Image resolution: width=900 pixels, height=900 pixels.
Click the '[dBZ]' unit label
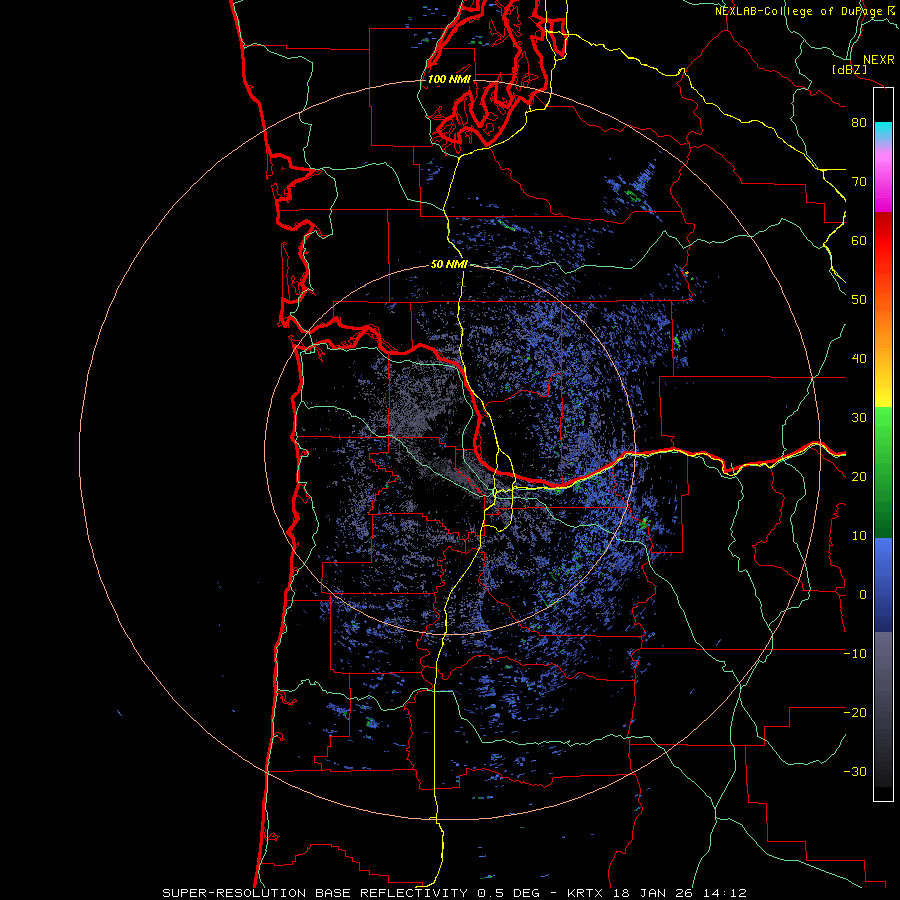(x=849, y=69)
